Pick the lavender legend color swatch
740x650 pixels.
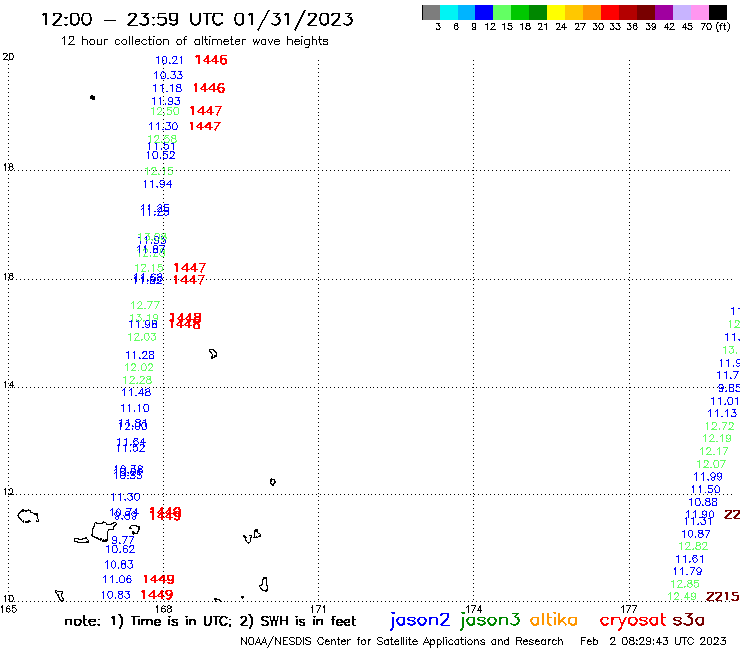(x=681, y=12)
